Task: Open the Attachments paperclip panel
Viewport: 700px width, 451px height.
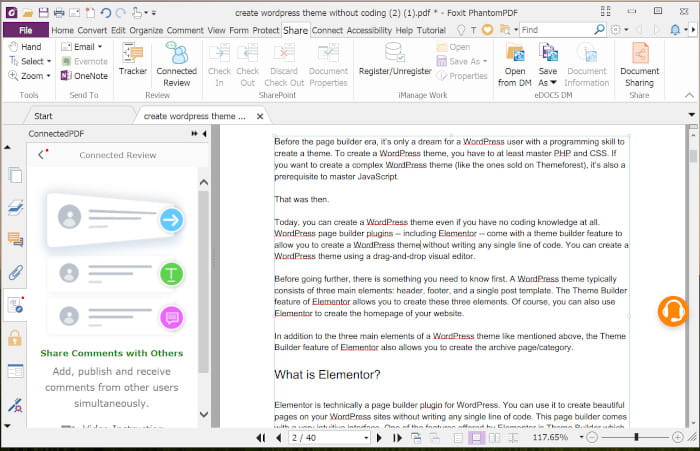Action: pos(16,272)
